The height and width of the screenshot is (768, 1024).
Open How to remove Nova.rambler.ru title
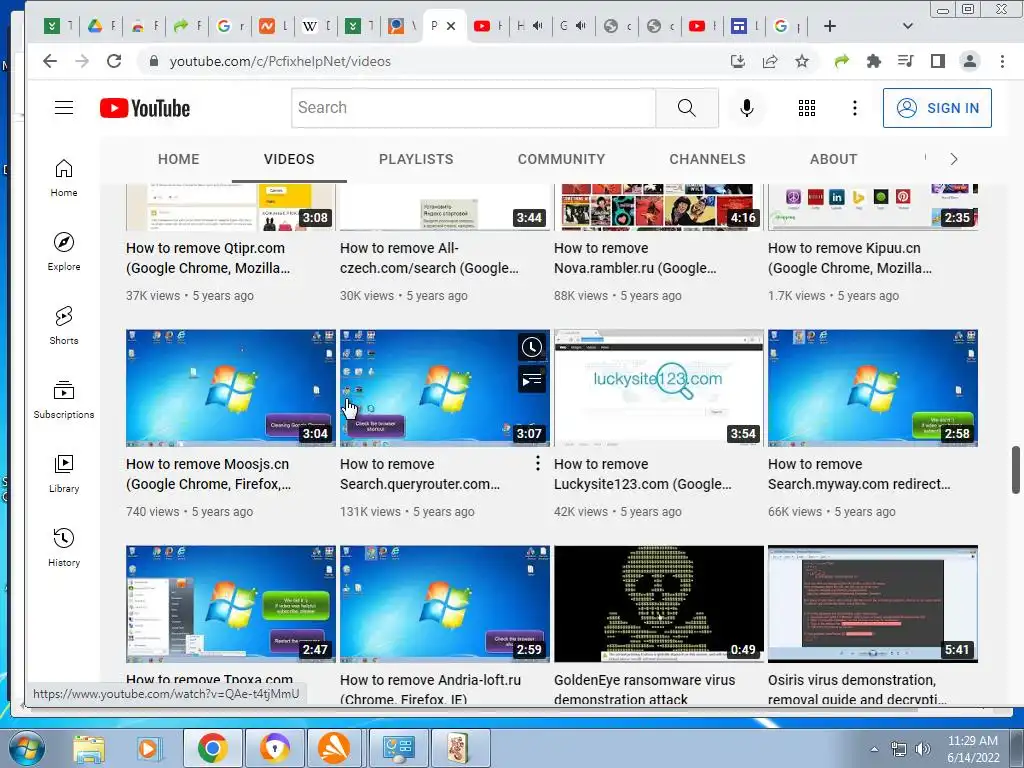pos(635,258)
